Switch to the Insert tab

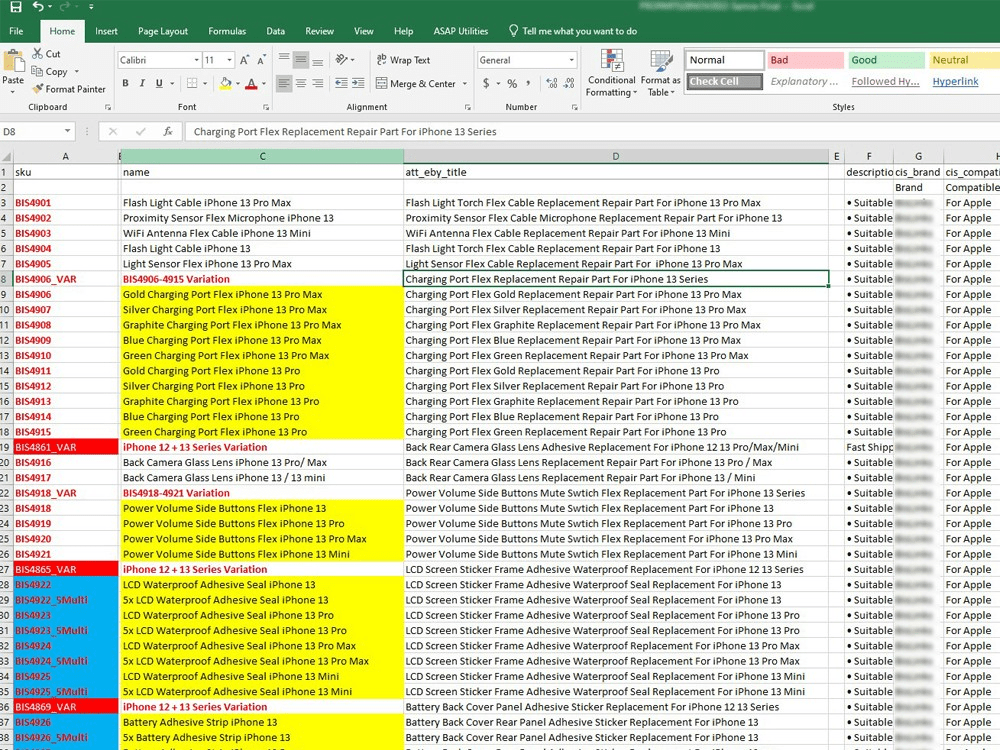click(107, 31)
